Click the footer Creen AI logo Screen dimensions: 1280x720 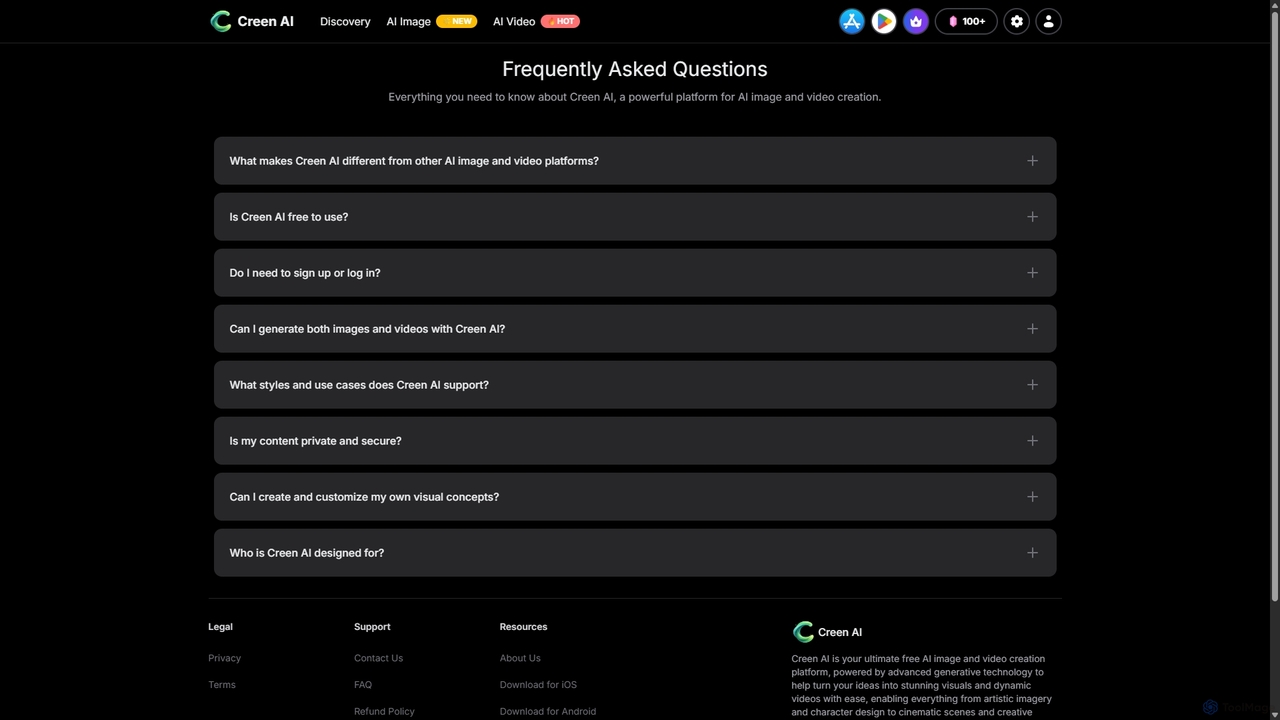point(827,632)
